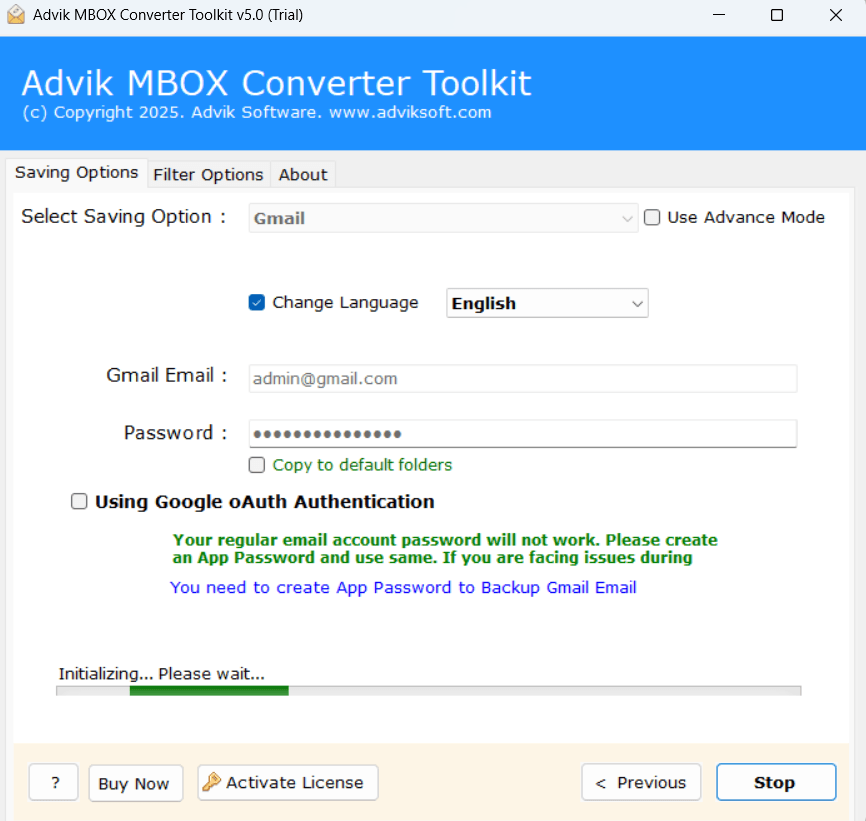This screenshot has height=821, width=866.
Task: Enable the Use Advance Mode checkbox
Action: pos(652,218)
